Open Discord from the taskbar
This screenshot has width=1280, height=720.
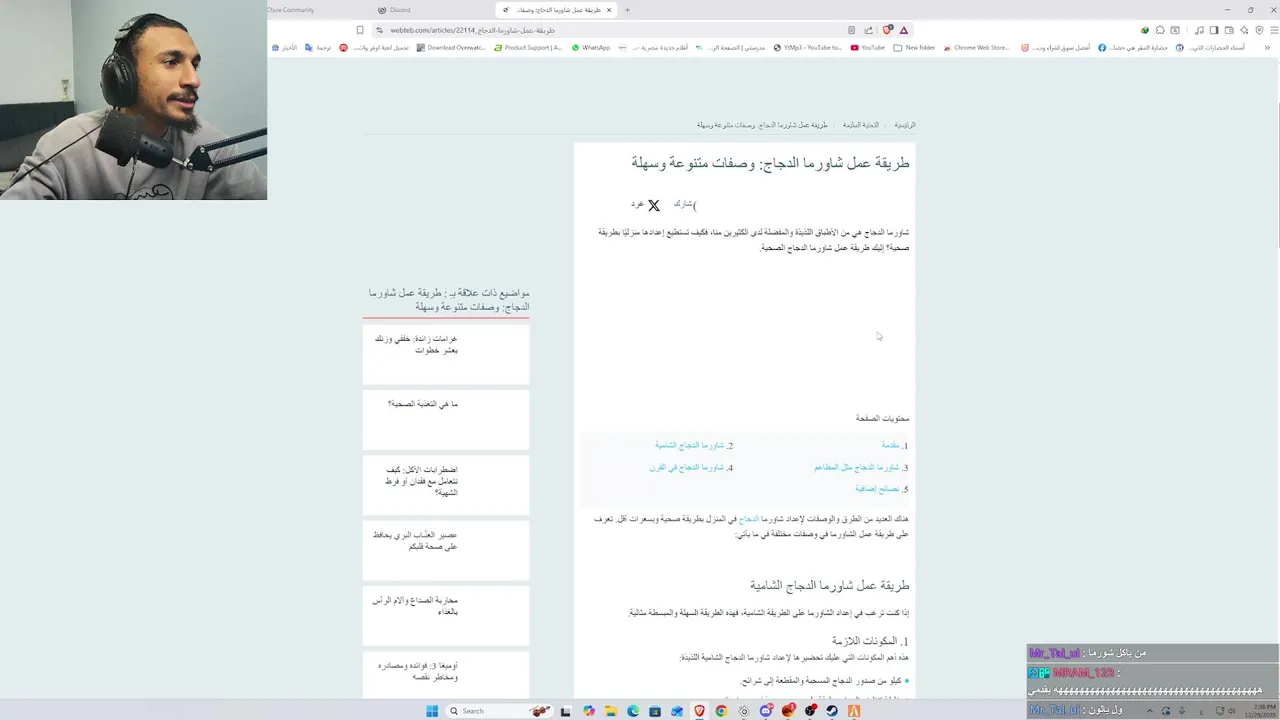(766, 711)
